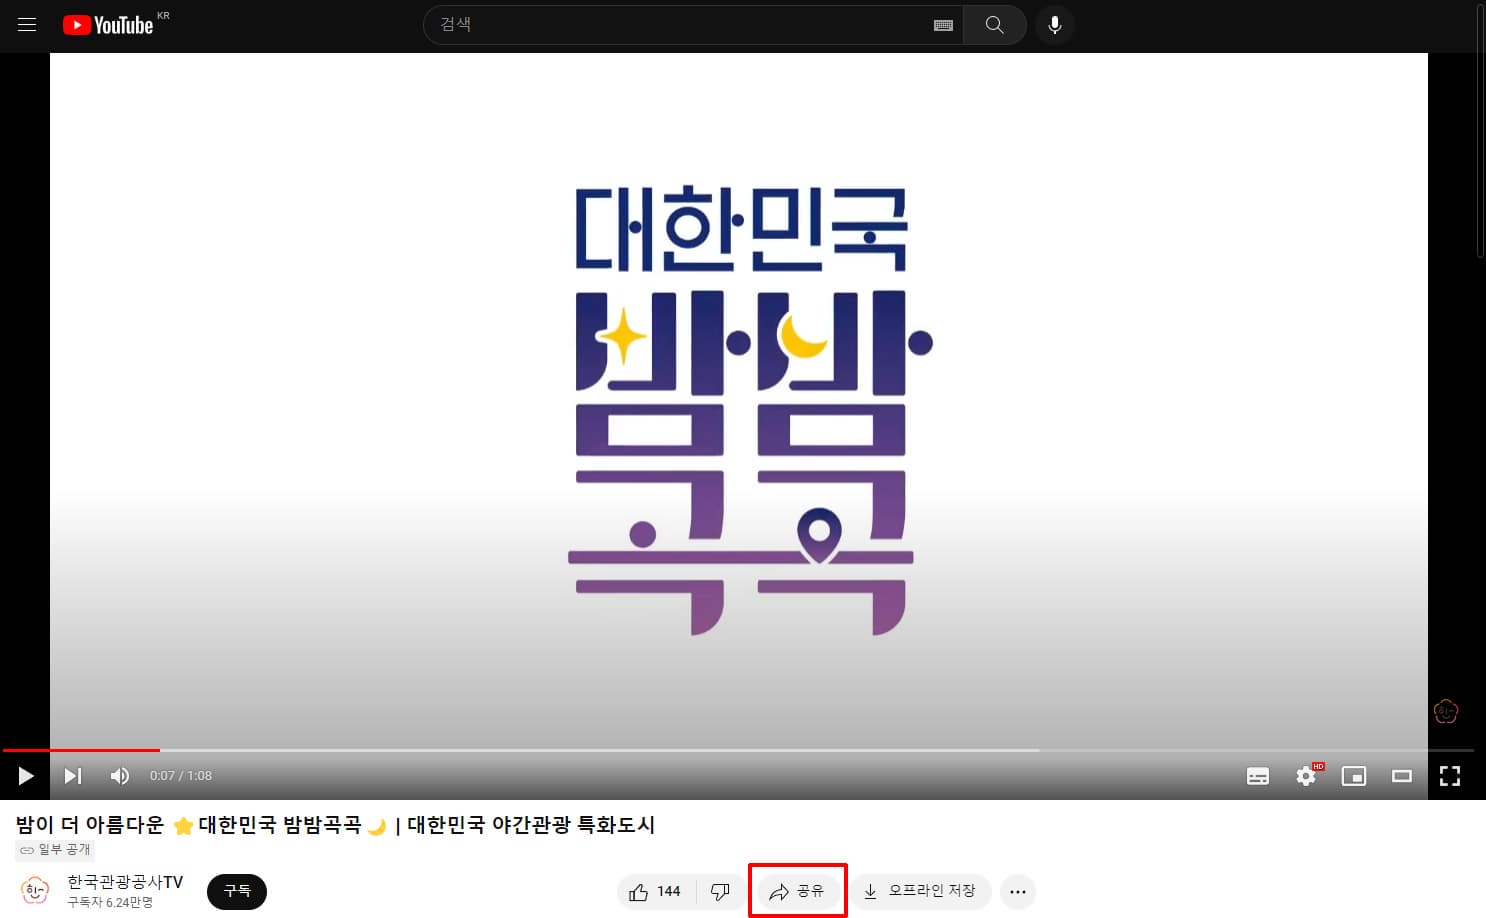This screenshot has width=1486, height=918.
Task: Open the subtitles/closed captions icon
Action: click(x=1258, y=776)
